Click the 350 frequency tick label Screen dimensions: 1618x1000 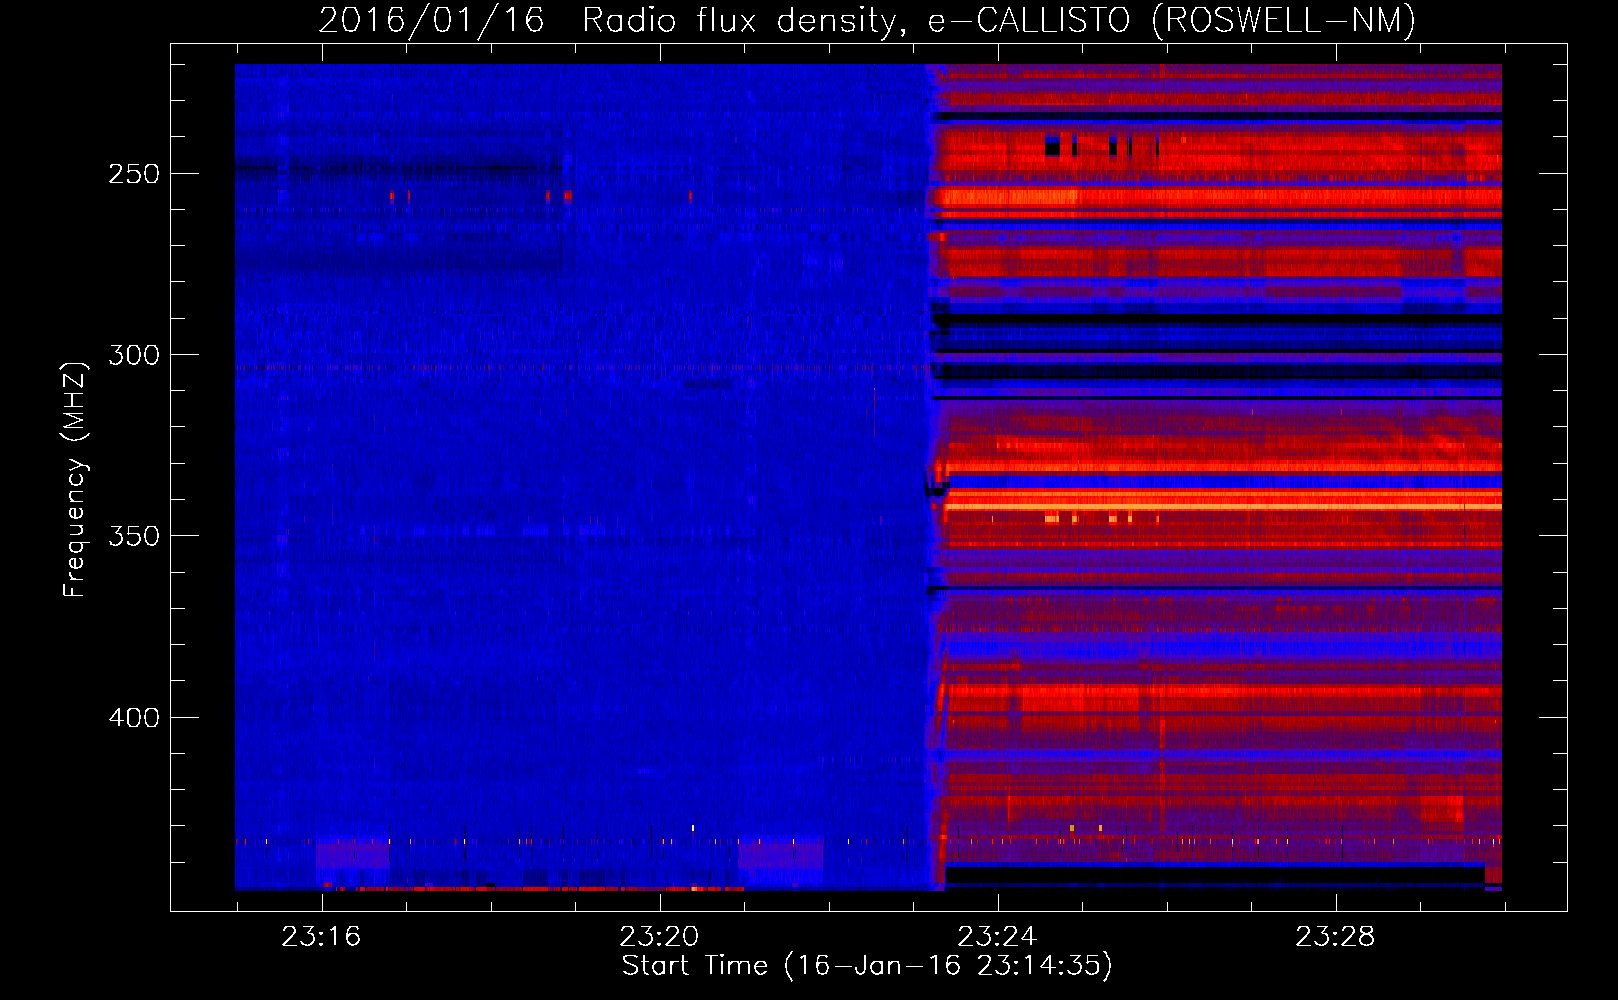click(134, 536)
